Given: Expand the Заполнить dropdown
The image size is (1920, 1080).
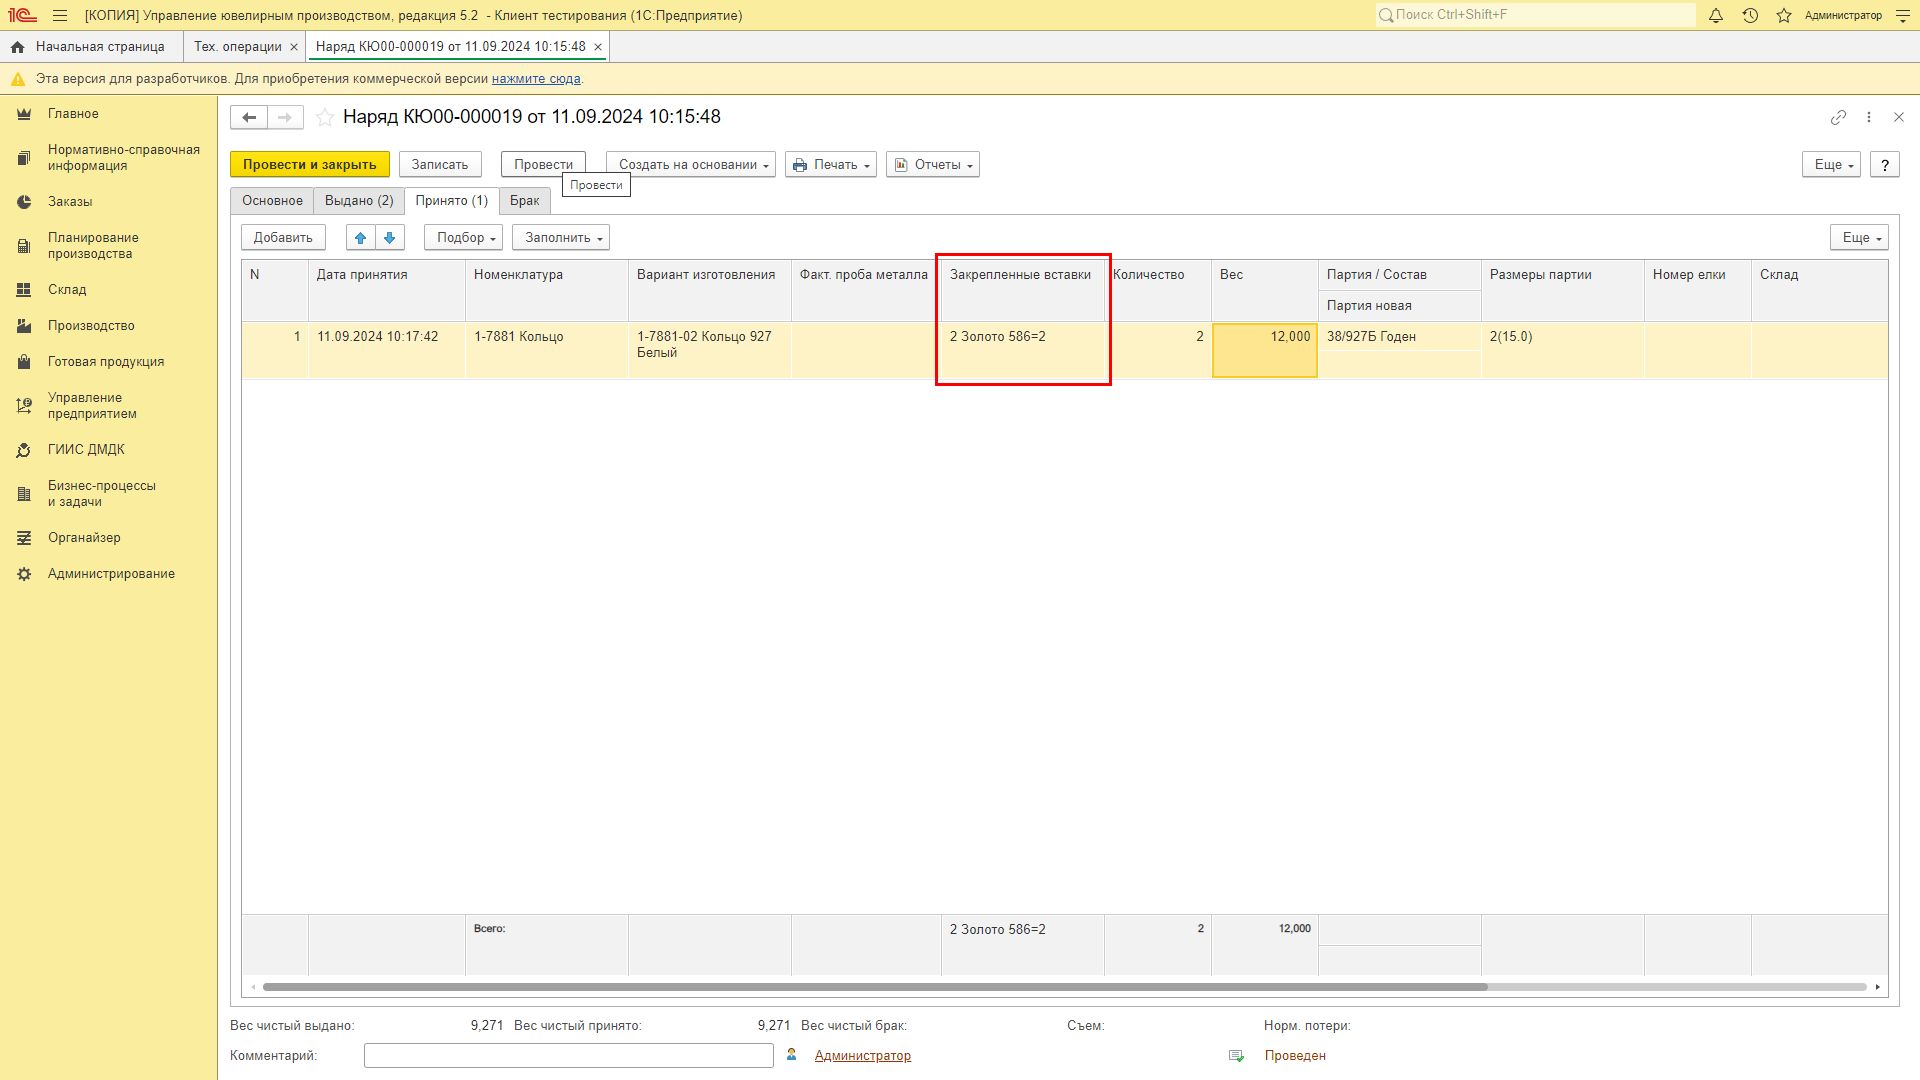Looking at the screenshot, I should [x=561, y=238].
